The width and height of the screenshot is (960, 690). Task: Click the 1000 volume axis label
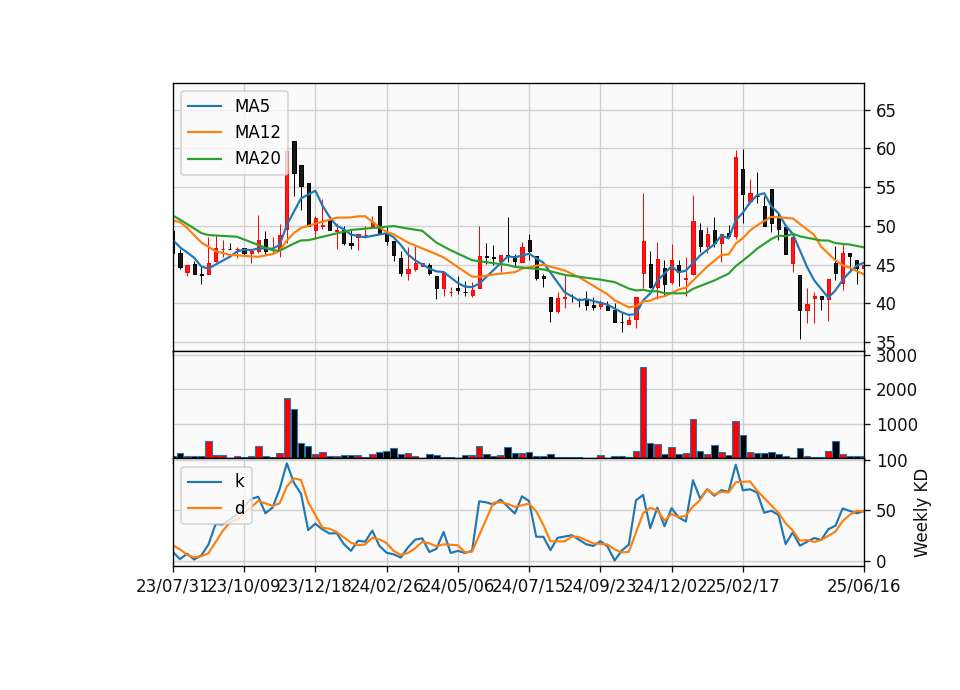[x=896, y=425]
